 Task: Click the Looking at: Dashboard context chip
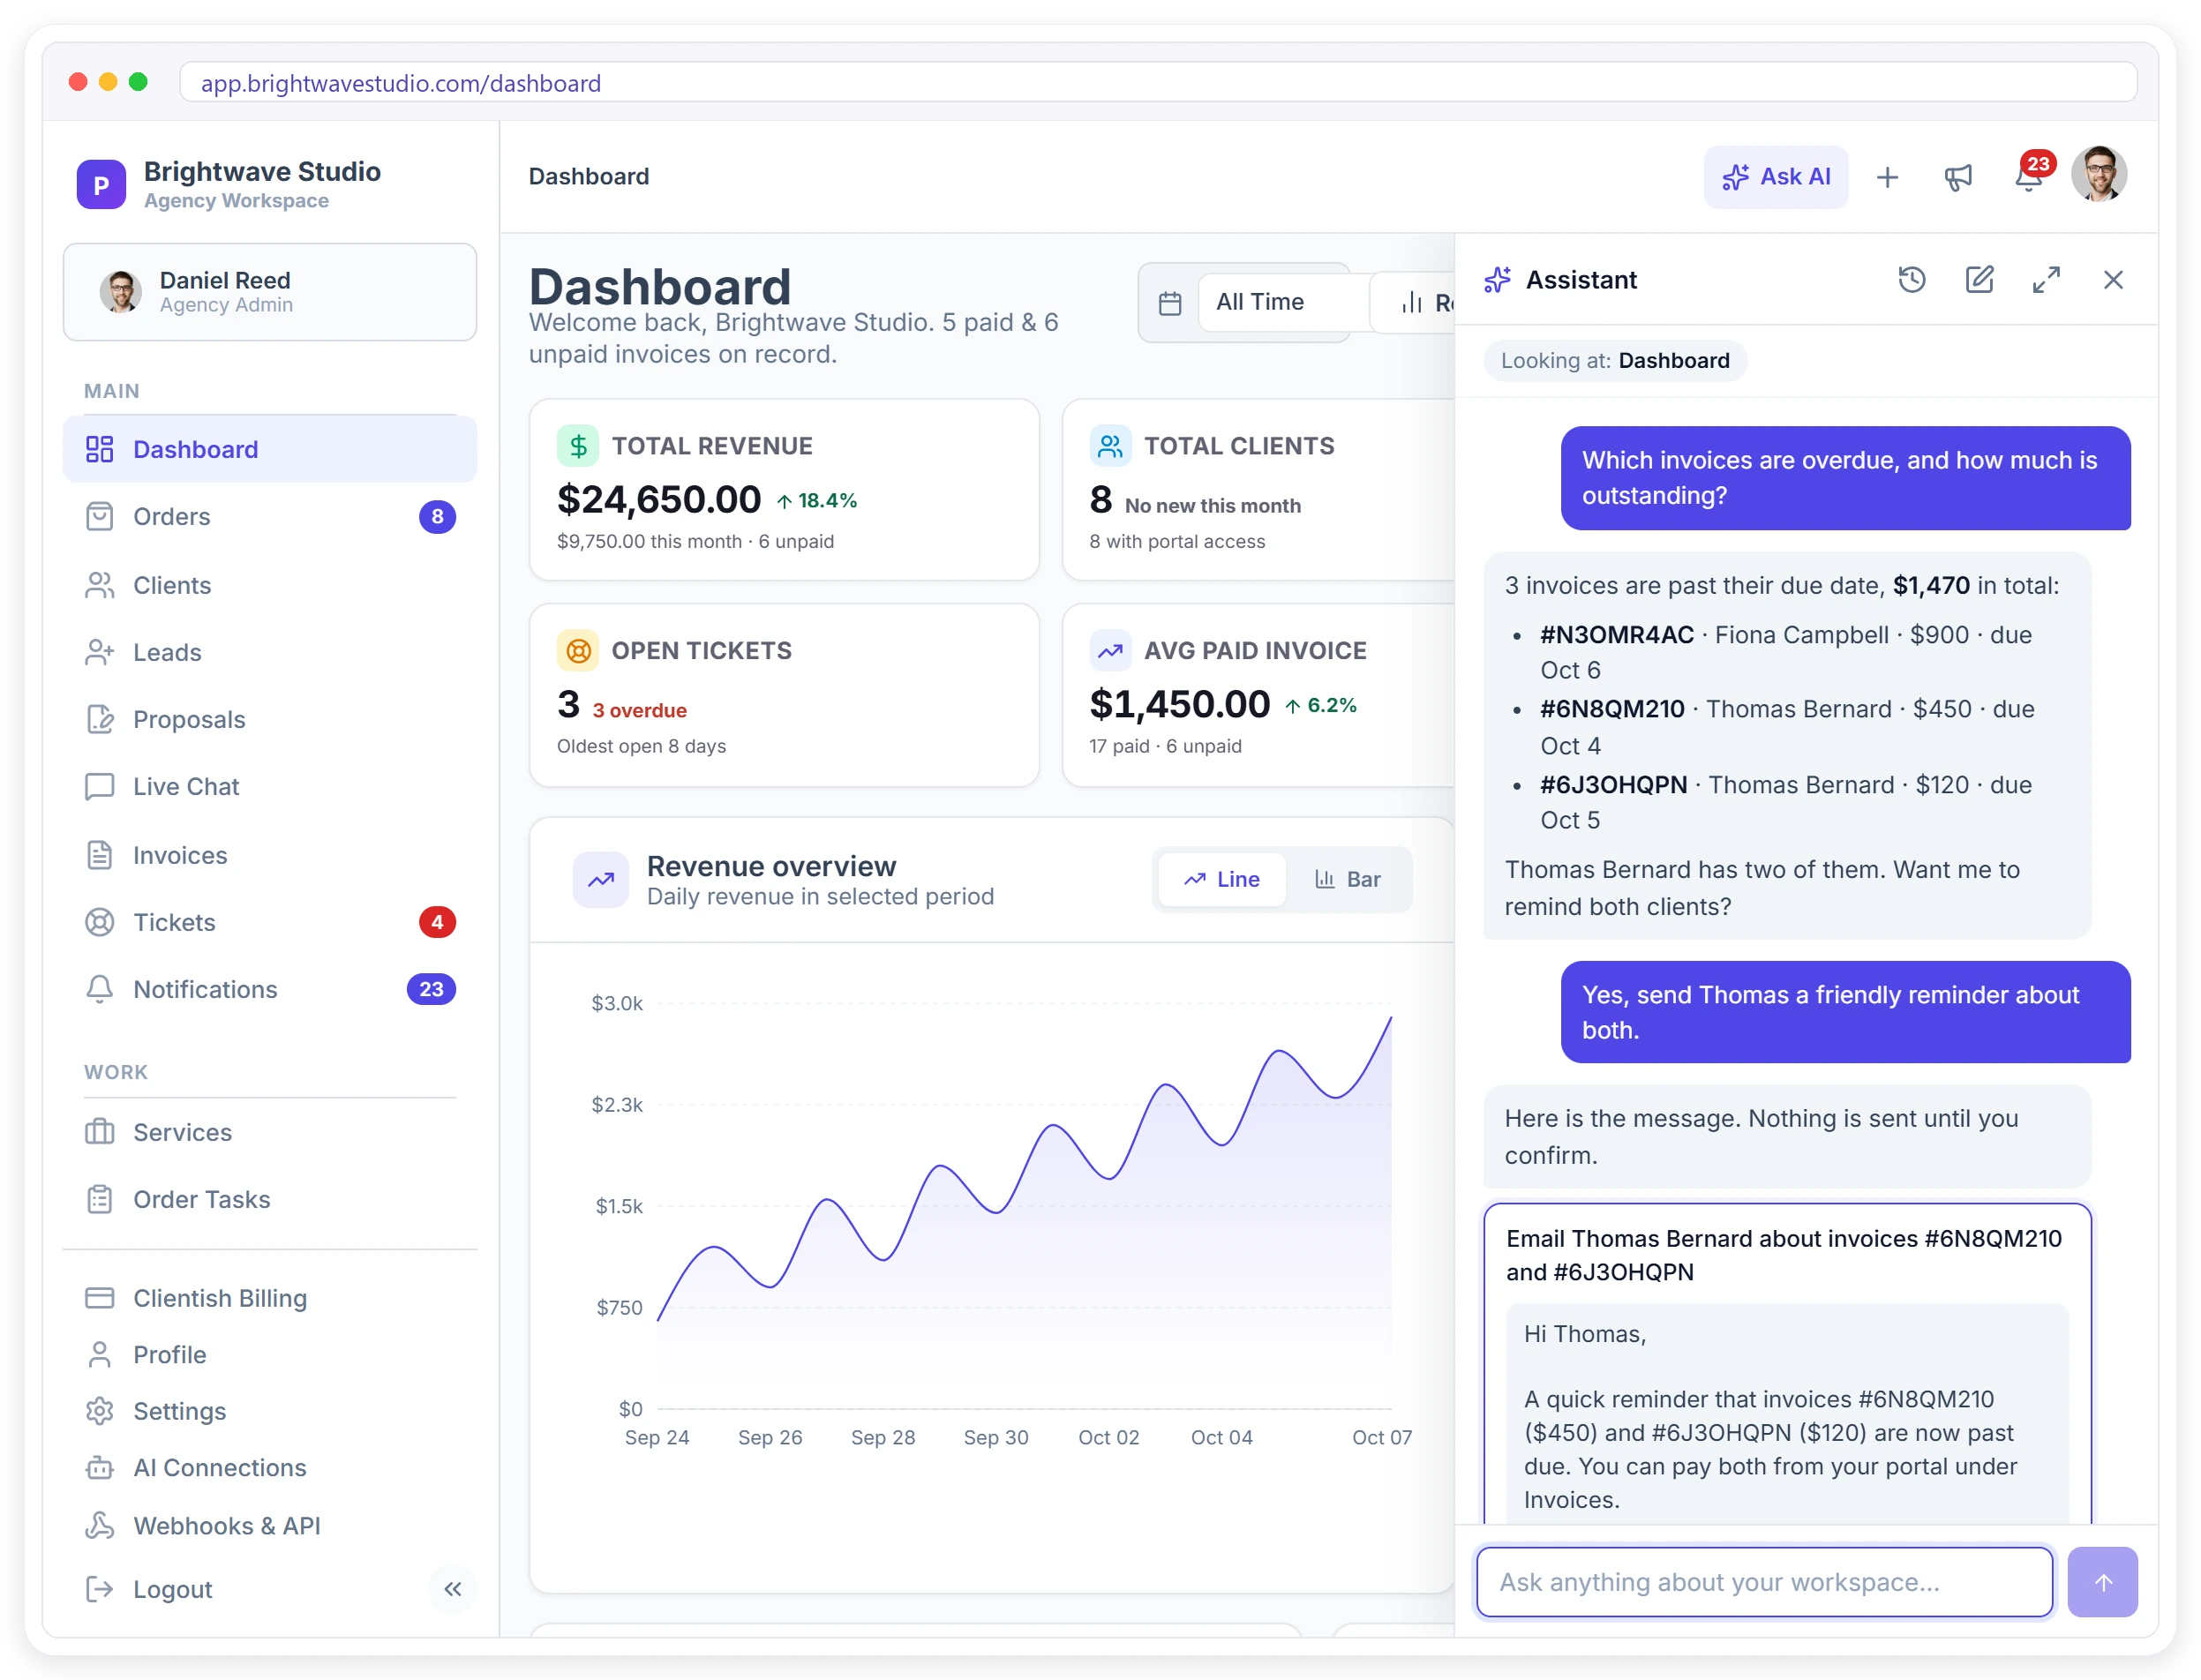click(1614, 361)
